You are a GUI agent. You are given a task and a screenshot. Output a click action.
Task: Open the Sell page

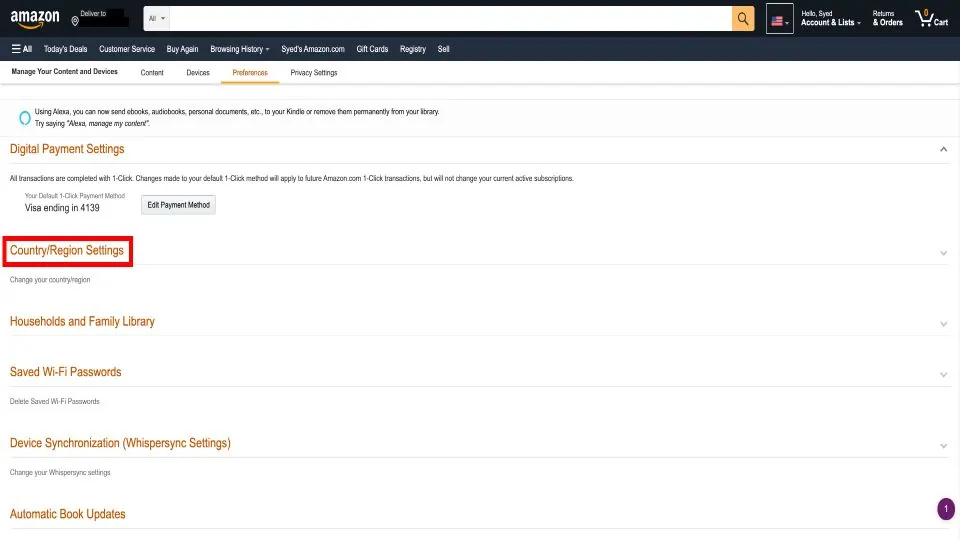pyautogui.click(x=443, y=49)
